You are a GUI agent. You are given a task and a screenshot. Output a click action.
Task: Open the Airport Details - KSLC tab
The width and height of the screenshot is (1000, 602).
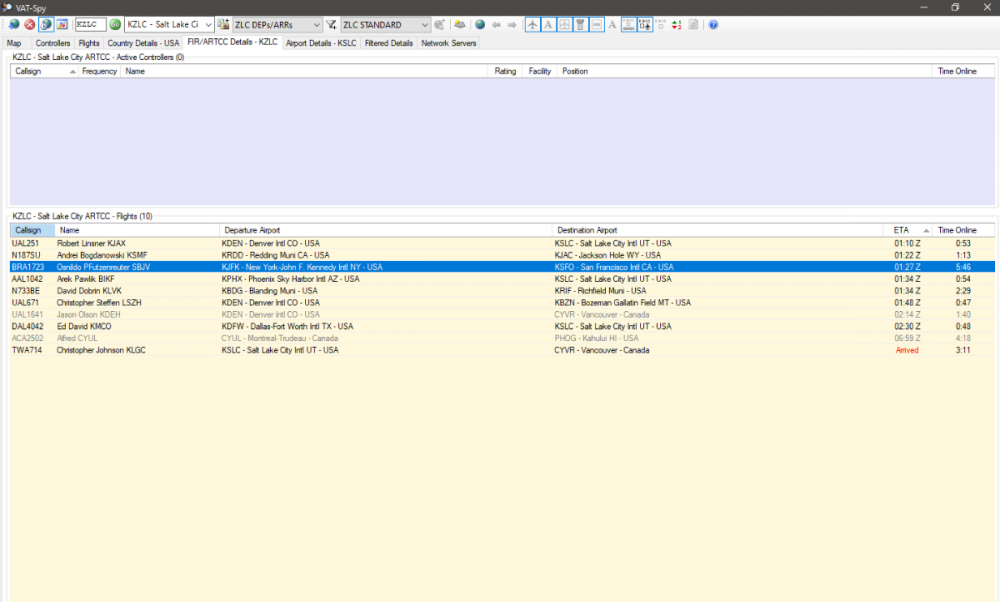pos(321,43)
